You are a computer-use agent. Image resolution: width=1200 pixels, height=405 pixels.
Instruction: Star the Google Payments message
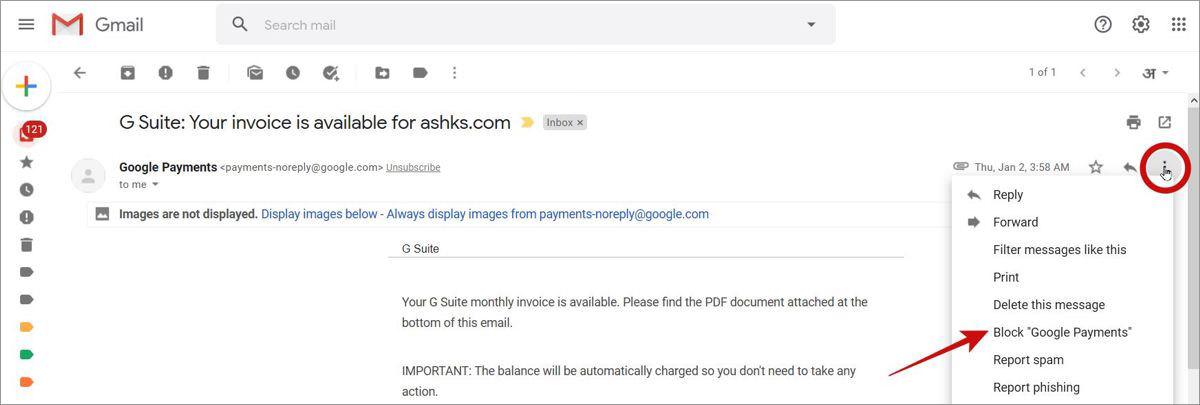(x=1096, y=167)
